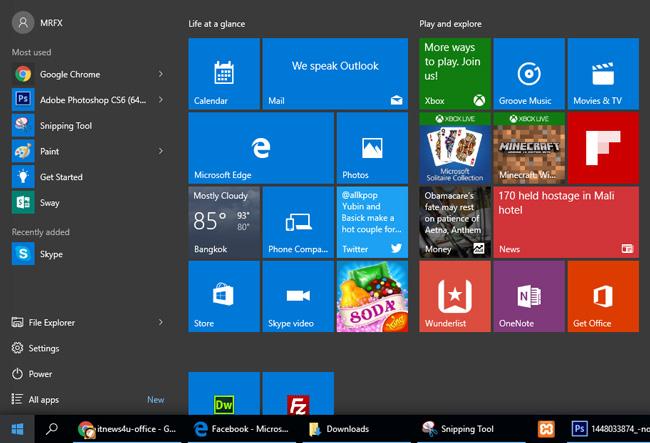Launch the Skype video tile
Image resolution: width=650 pixels, height=443 pixels.
click(298, 296)
